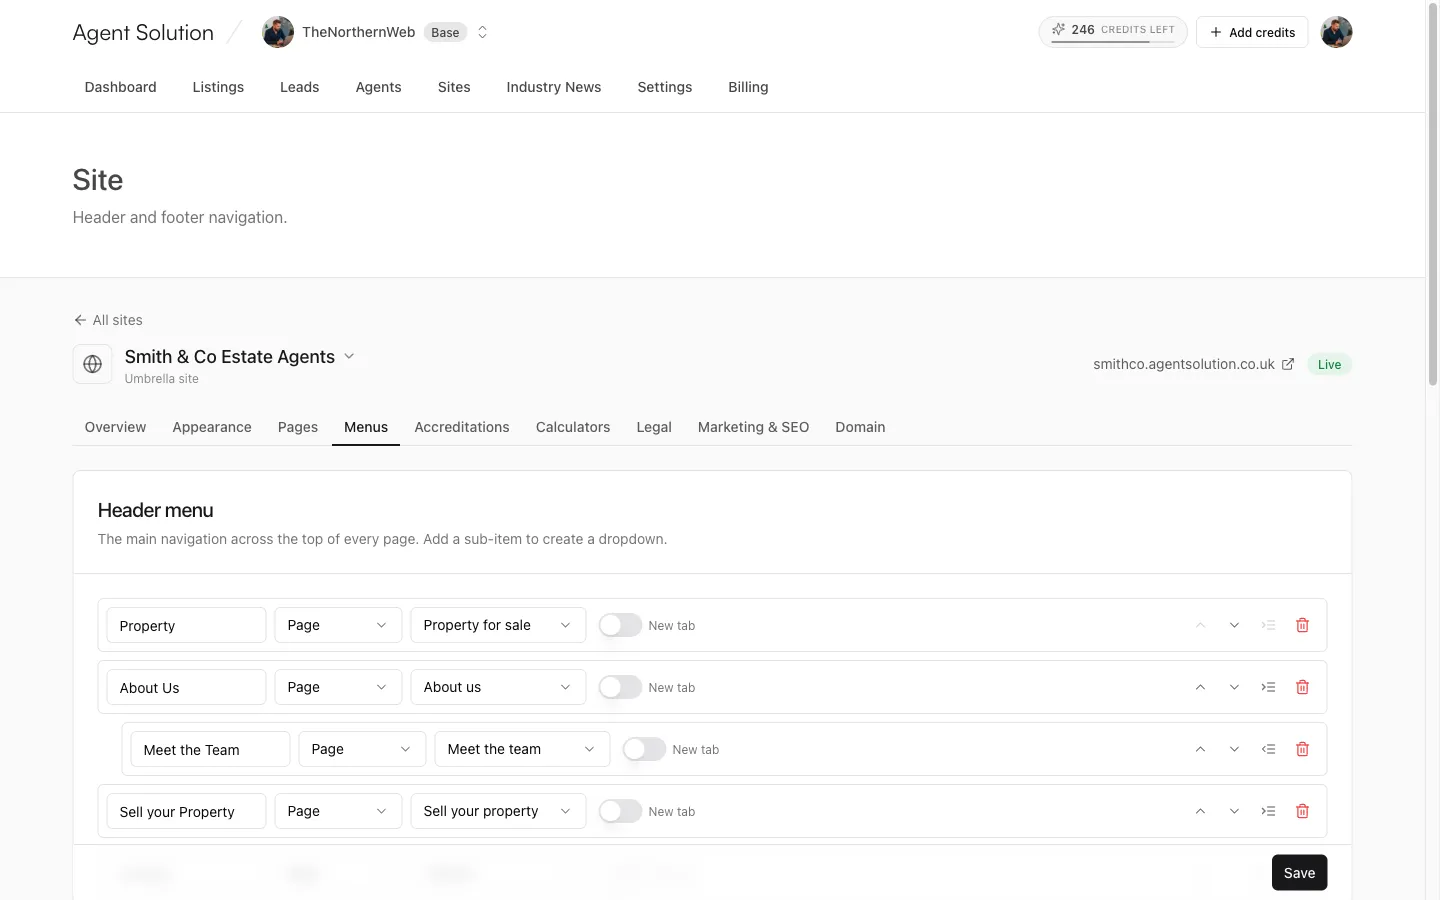The height and width of the screenshot is (900, 1440).
Task: Move the Property menu item down
Action: coord(1234,625)
